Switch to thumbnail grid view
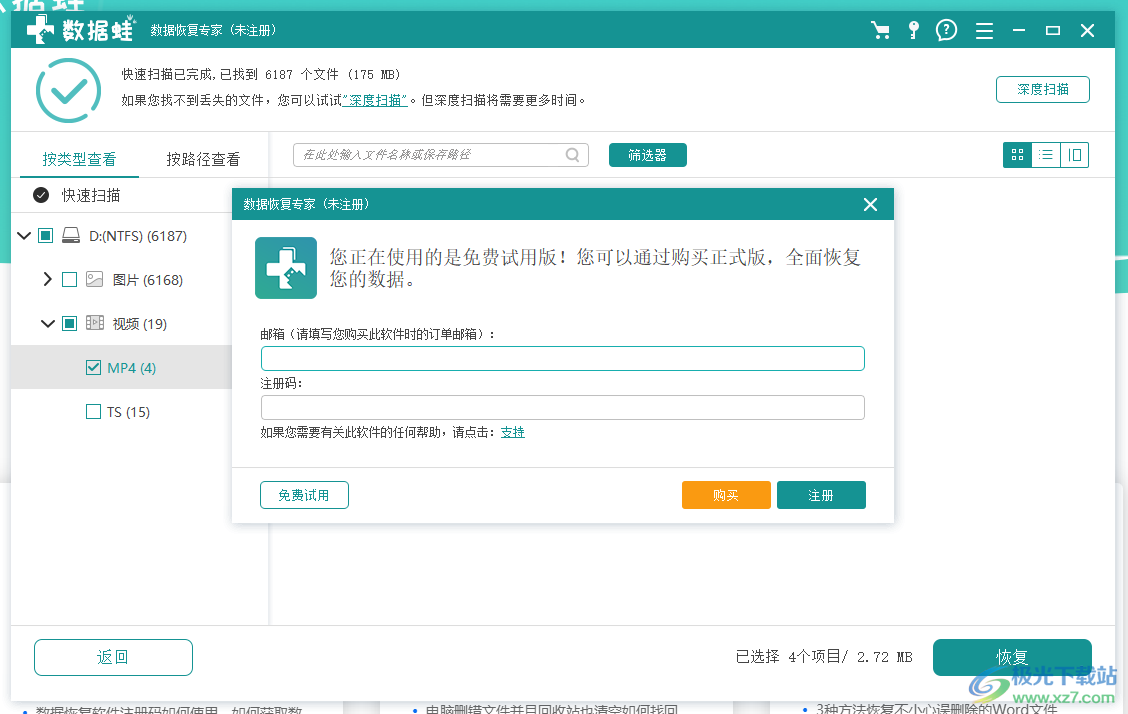 (x=1017, y=155)
